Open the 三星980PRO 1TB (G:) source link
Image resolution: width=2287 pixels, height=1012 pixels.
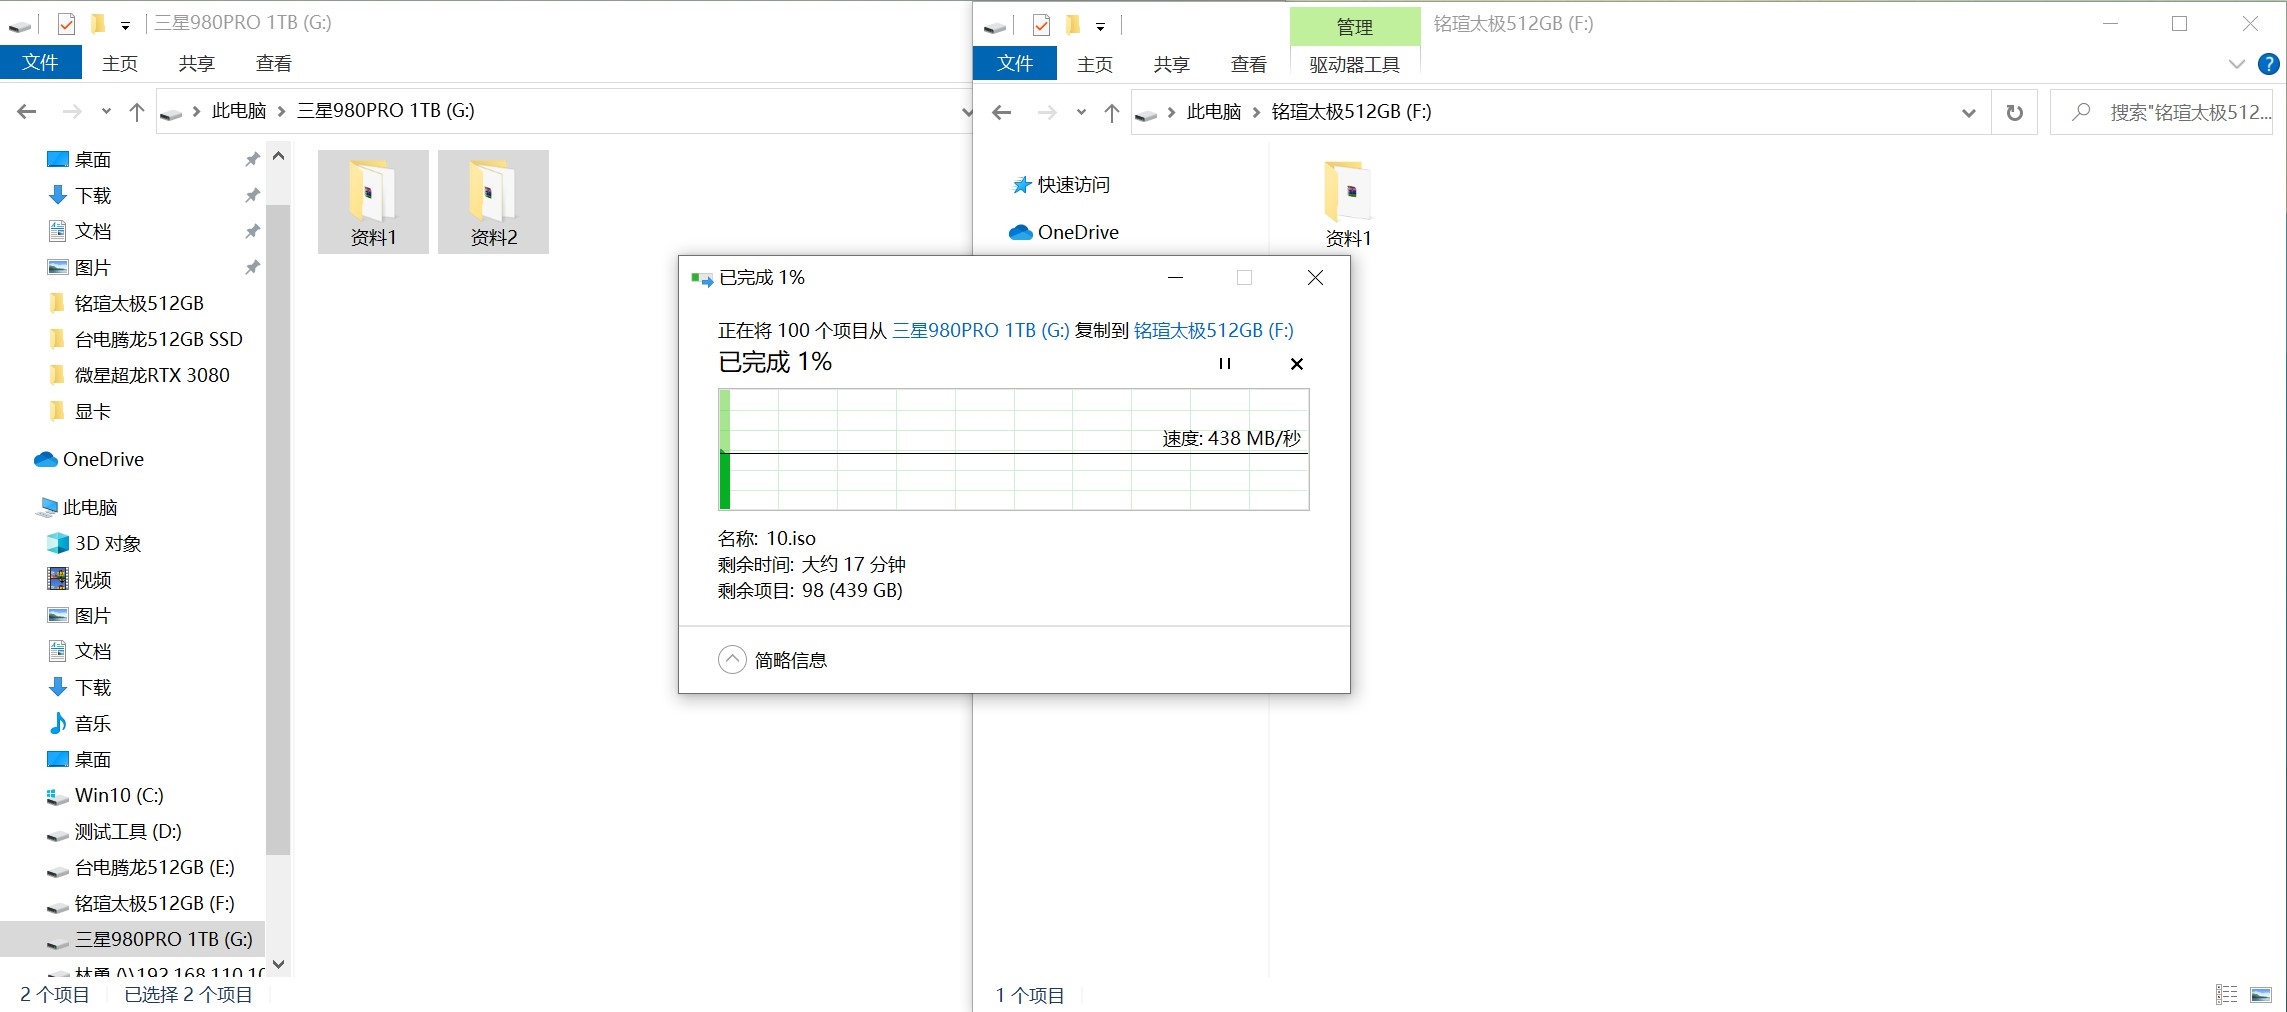(x=980, y=331)
